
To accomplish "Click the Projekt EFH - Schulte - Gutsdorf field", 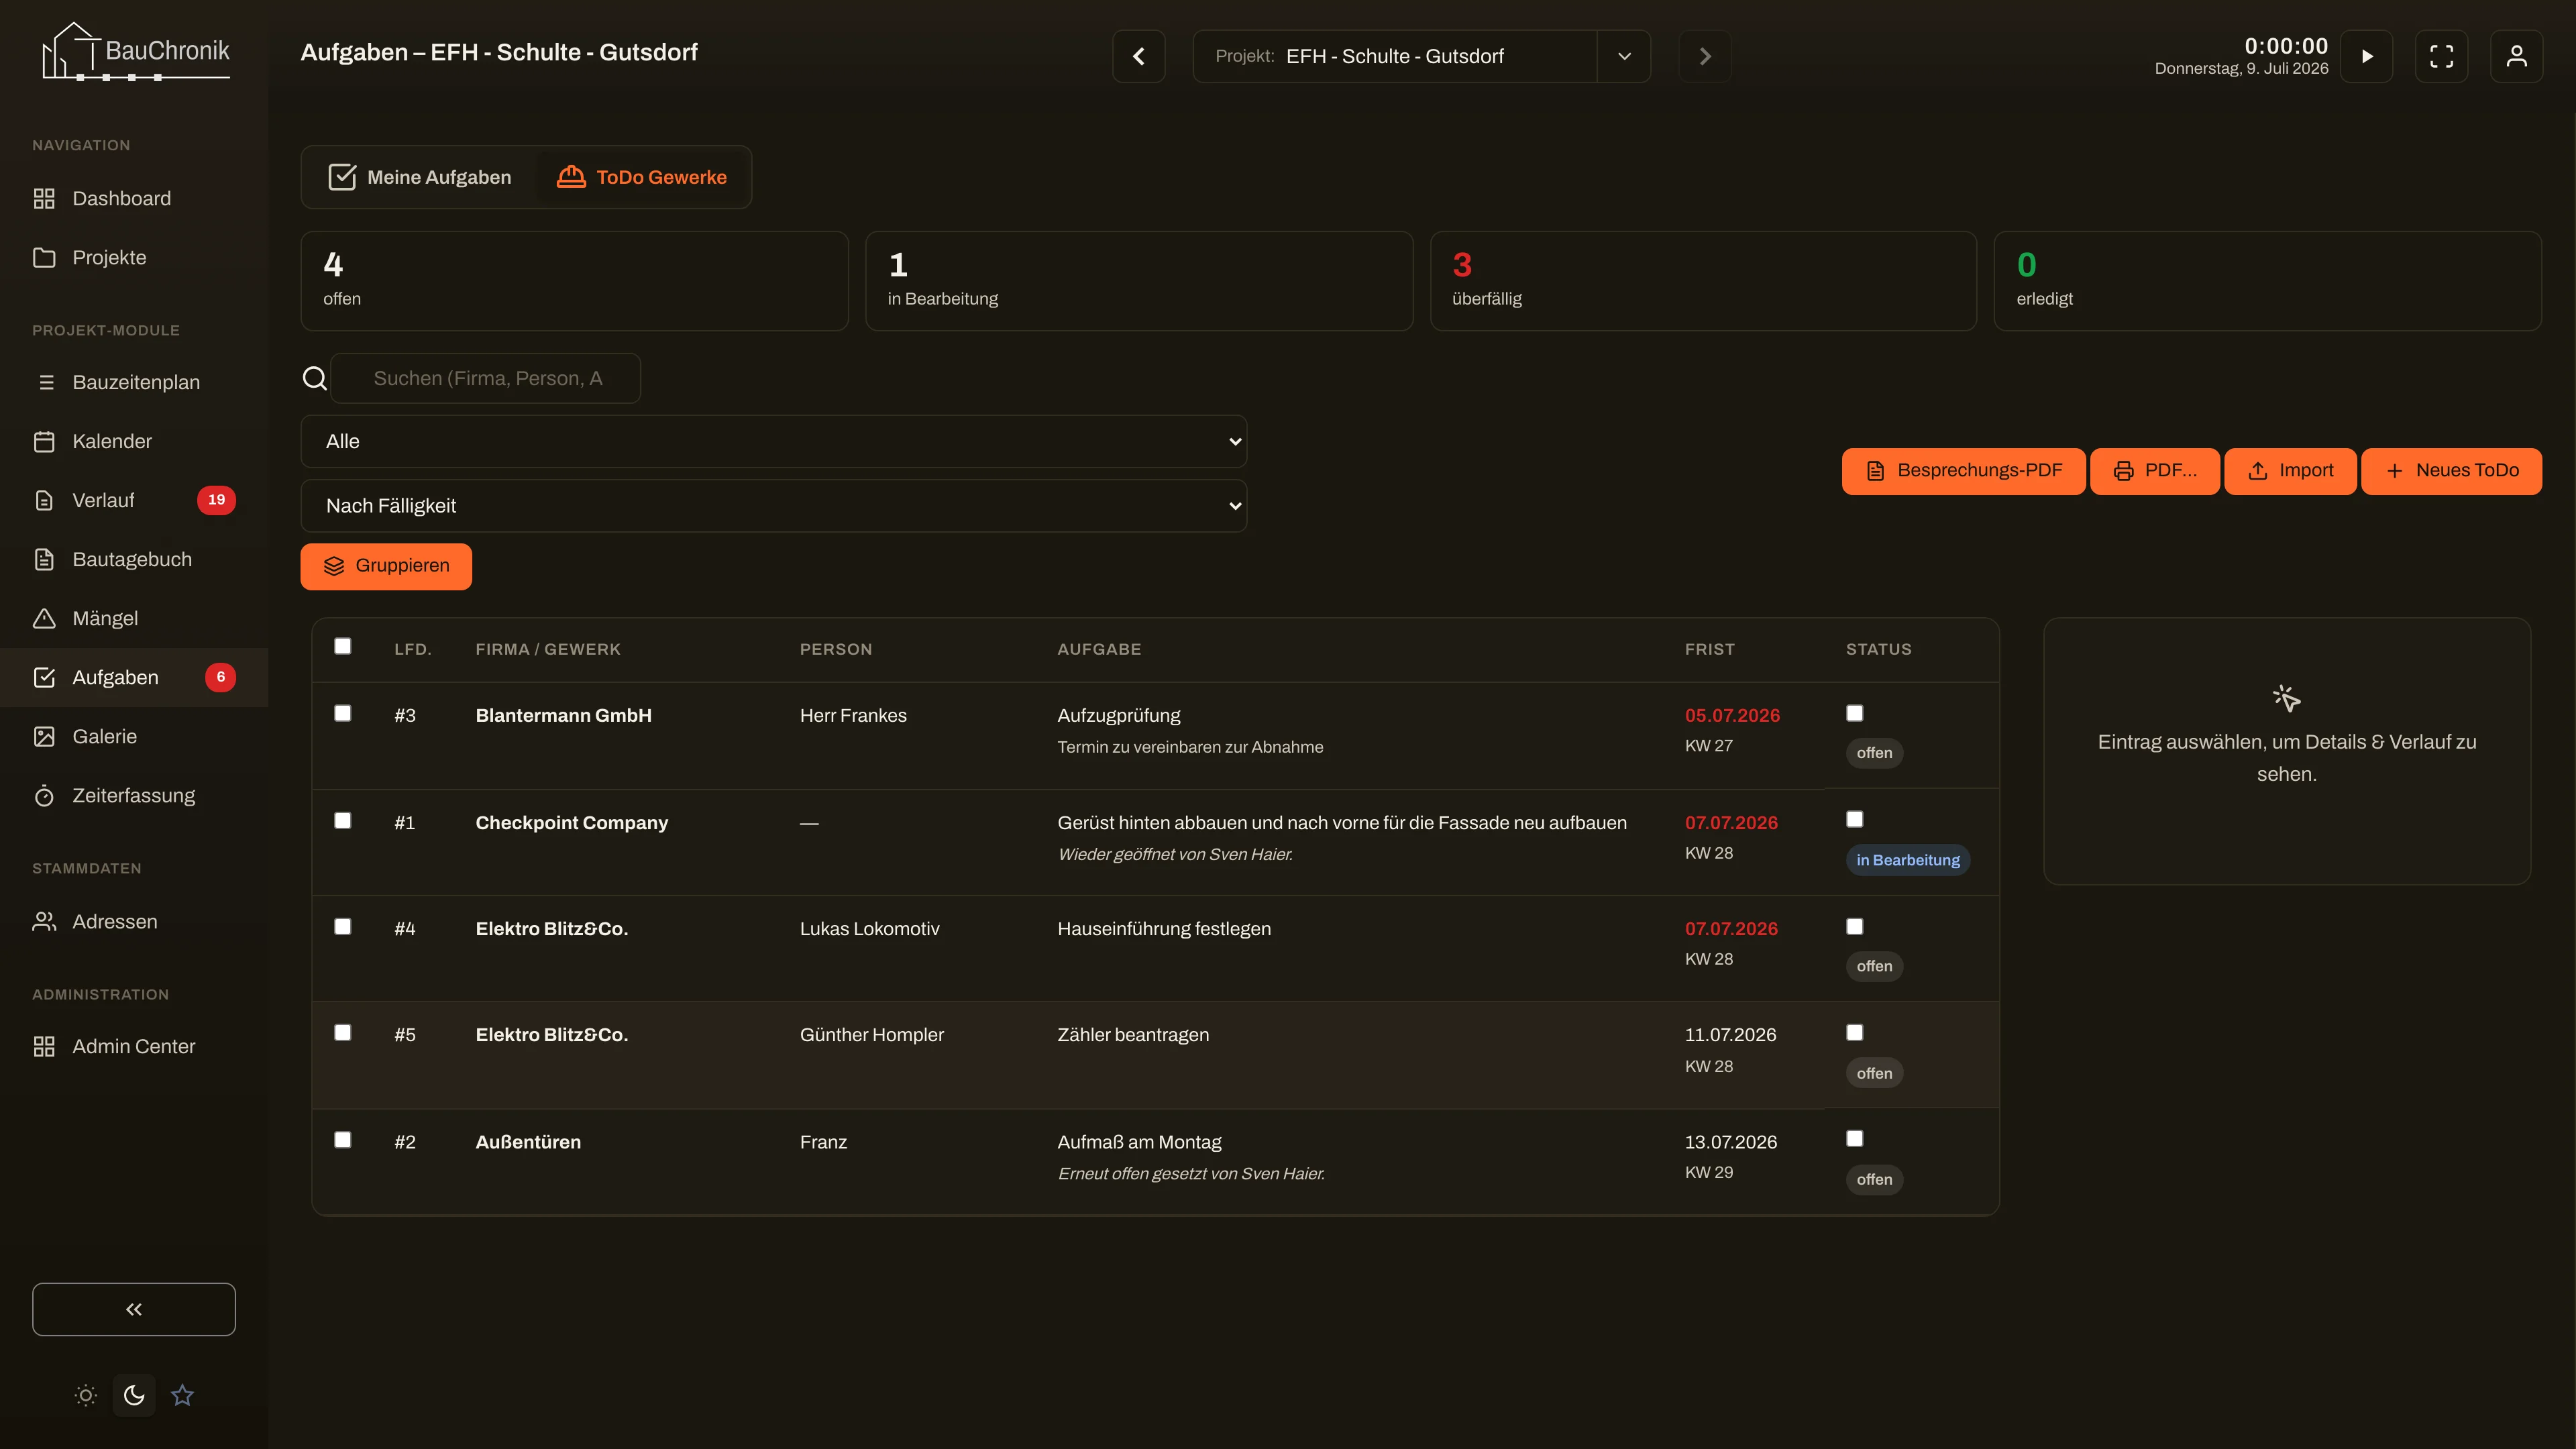I will click(1395, 56).
